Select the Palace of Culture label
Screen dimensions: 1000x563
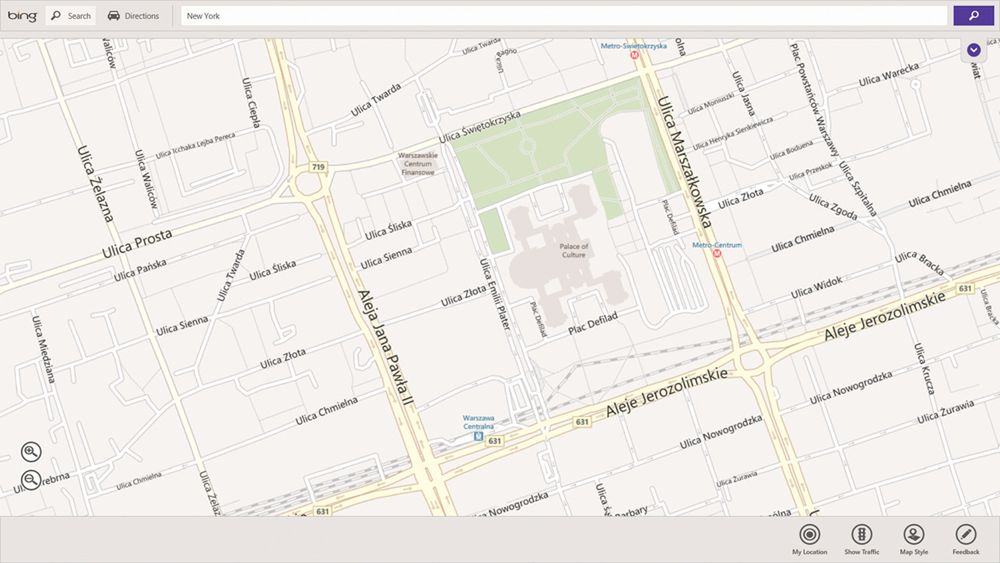tap(573, 251)
